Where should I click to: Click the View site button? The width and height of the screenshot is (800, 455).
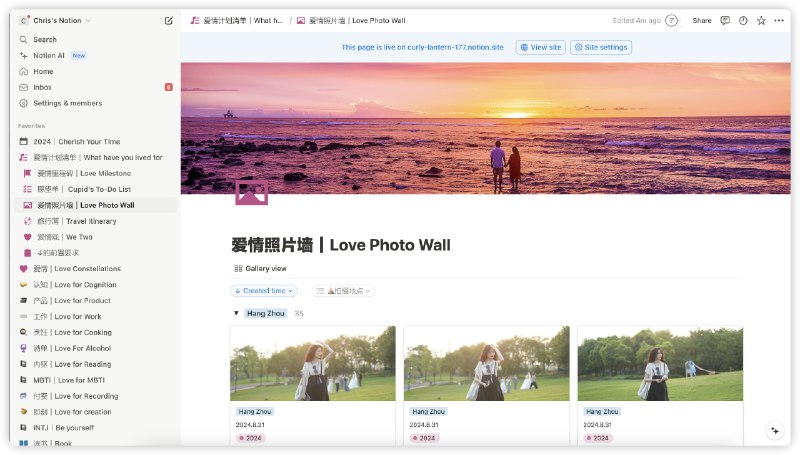pyautogui.click(x=540, y=47)
